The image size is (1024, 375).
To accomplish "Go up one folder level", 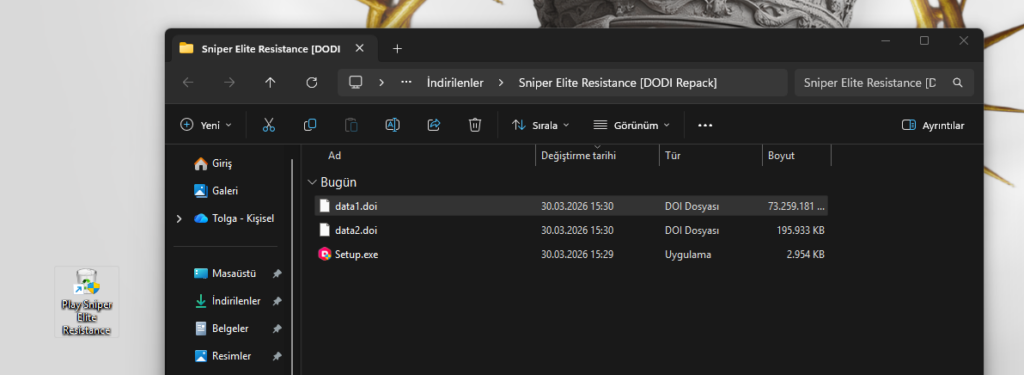I will click(270, 82).
